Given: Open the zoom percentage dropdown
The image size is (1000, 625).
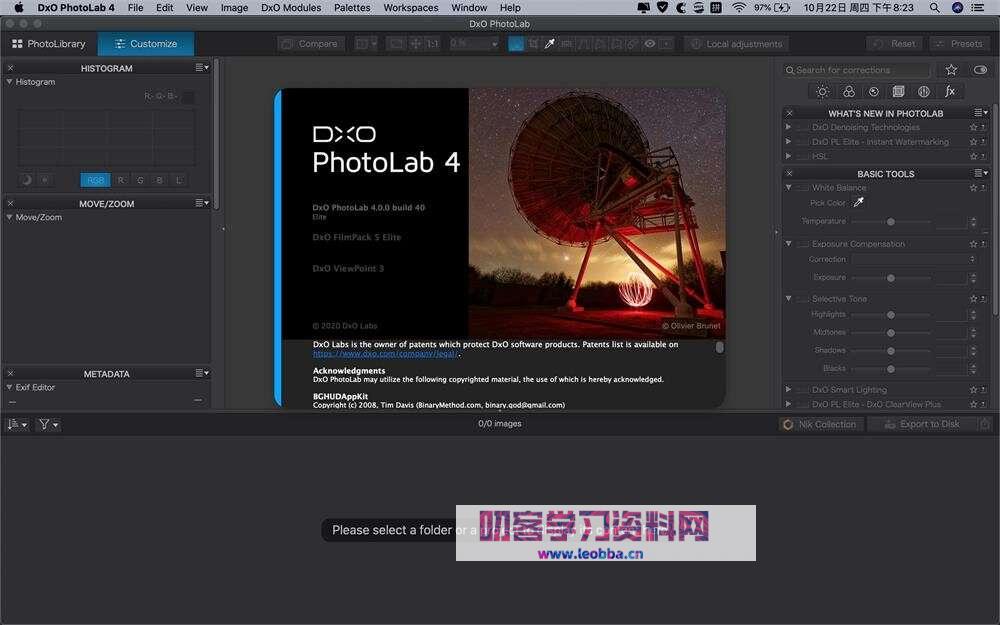Looking at the screenshot, I should 494,43.
